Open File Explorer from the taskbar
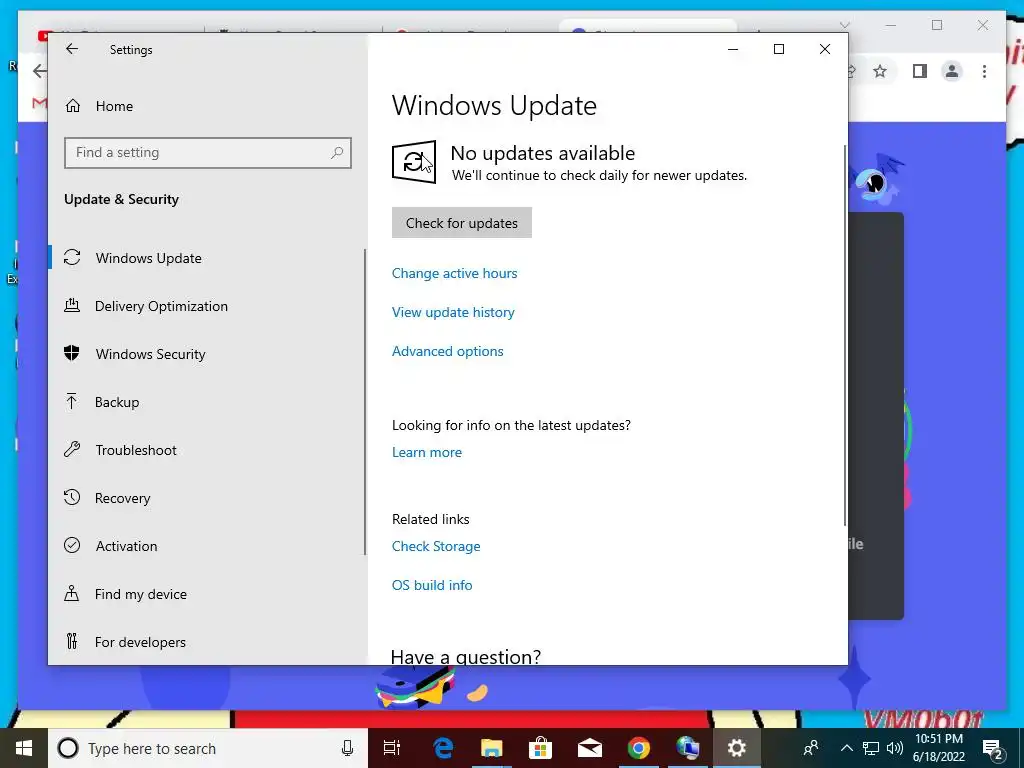 (492, 748)
